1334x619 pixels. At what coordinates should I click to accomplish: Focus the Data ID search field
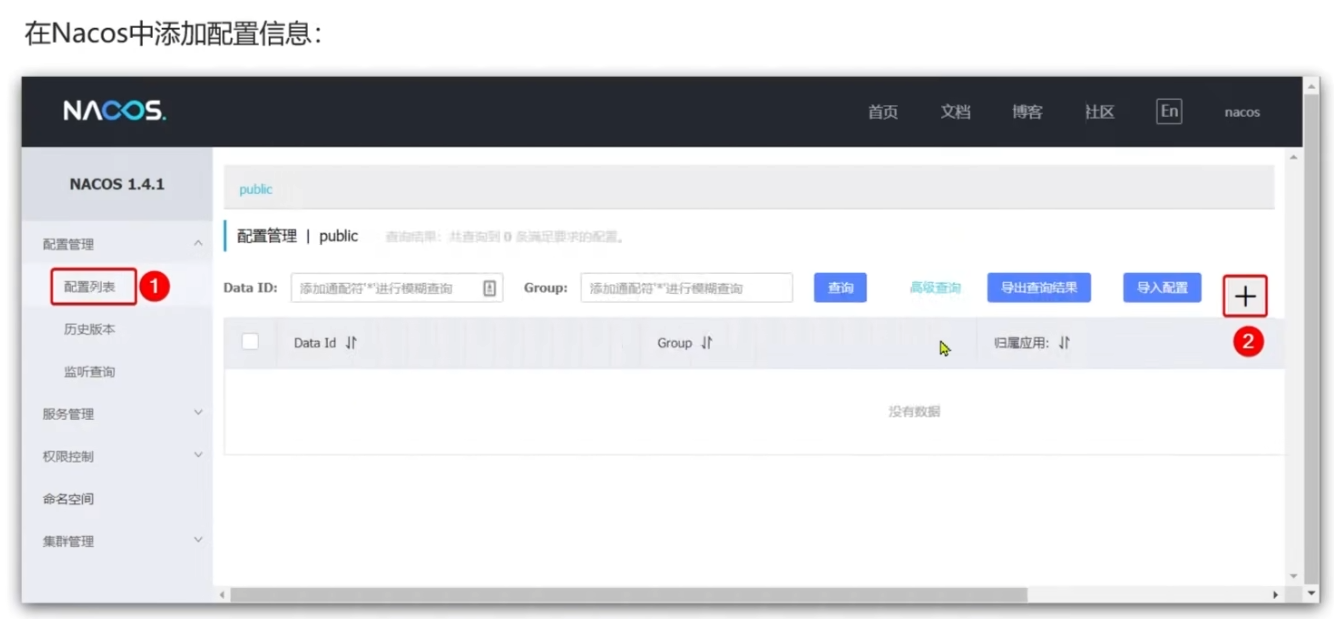tap(397, 288)
